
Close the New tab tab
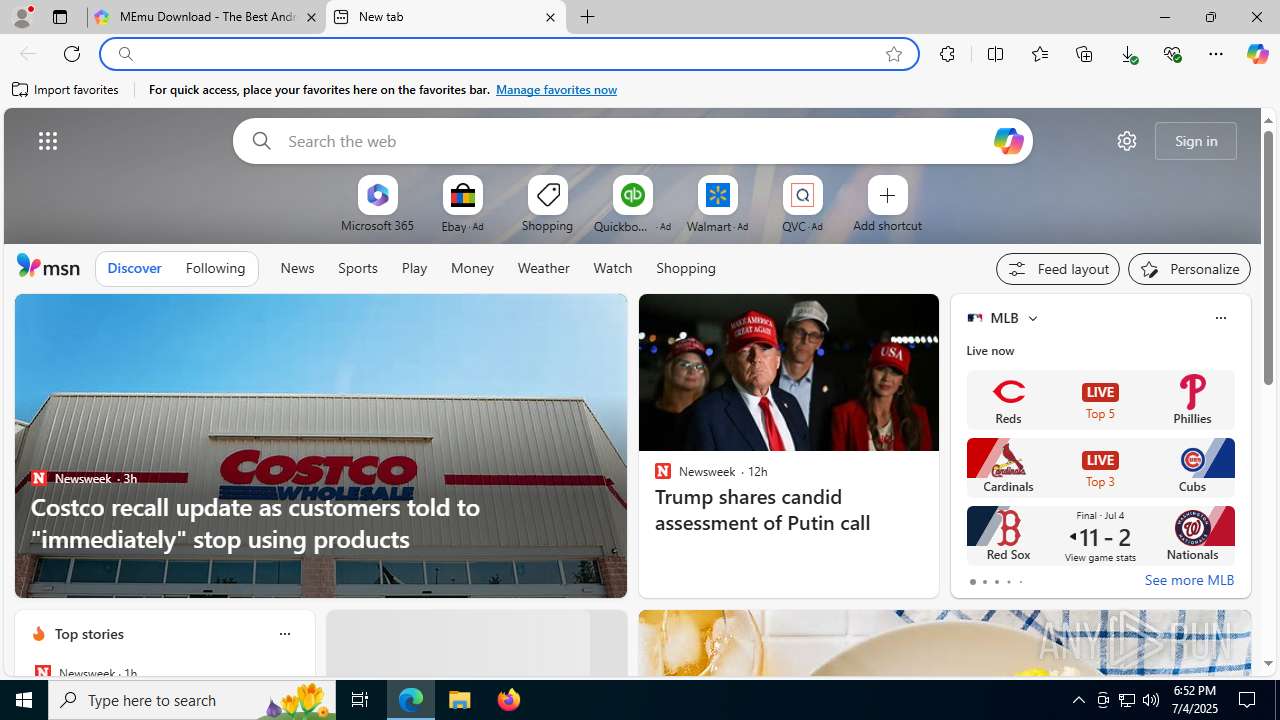(550, 17)
